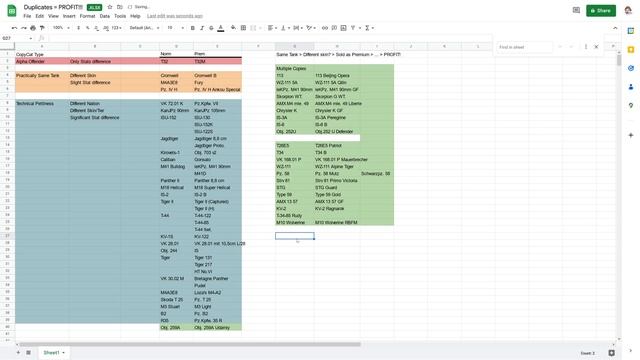Open the Keep notes side panel
This screenshot has height=360, width=640.
[631, 49]
